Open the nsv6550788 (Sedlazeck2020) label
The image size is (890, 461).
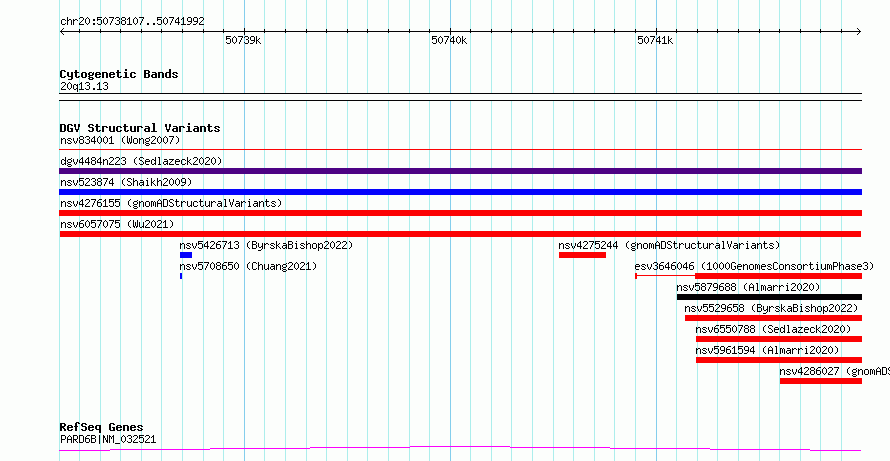pos(773,329)
